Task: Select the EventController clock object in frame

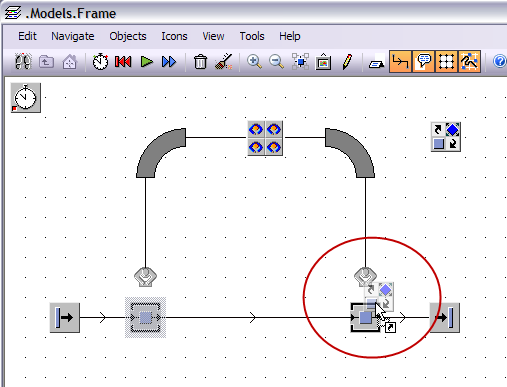Action: tap(26, 98)
